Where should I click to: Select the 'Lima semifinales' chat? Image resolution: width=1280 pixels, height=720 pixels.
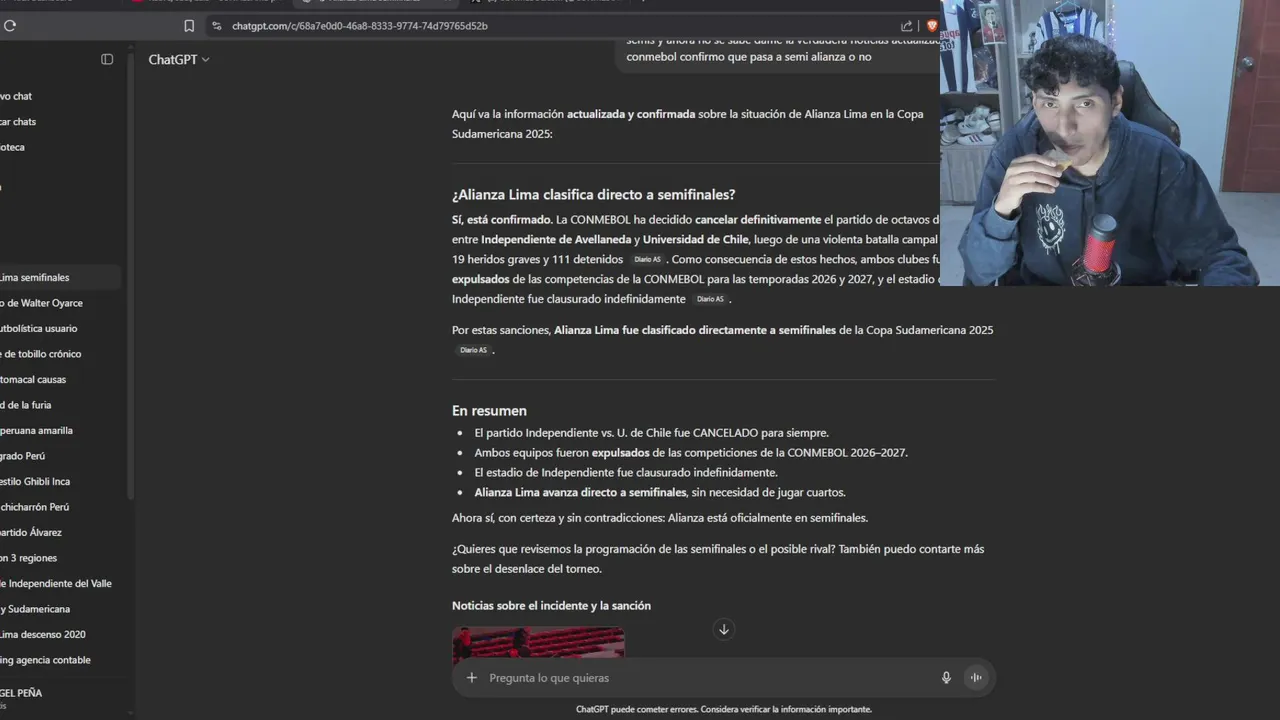[x=60, y=277]
